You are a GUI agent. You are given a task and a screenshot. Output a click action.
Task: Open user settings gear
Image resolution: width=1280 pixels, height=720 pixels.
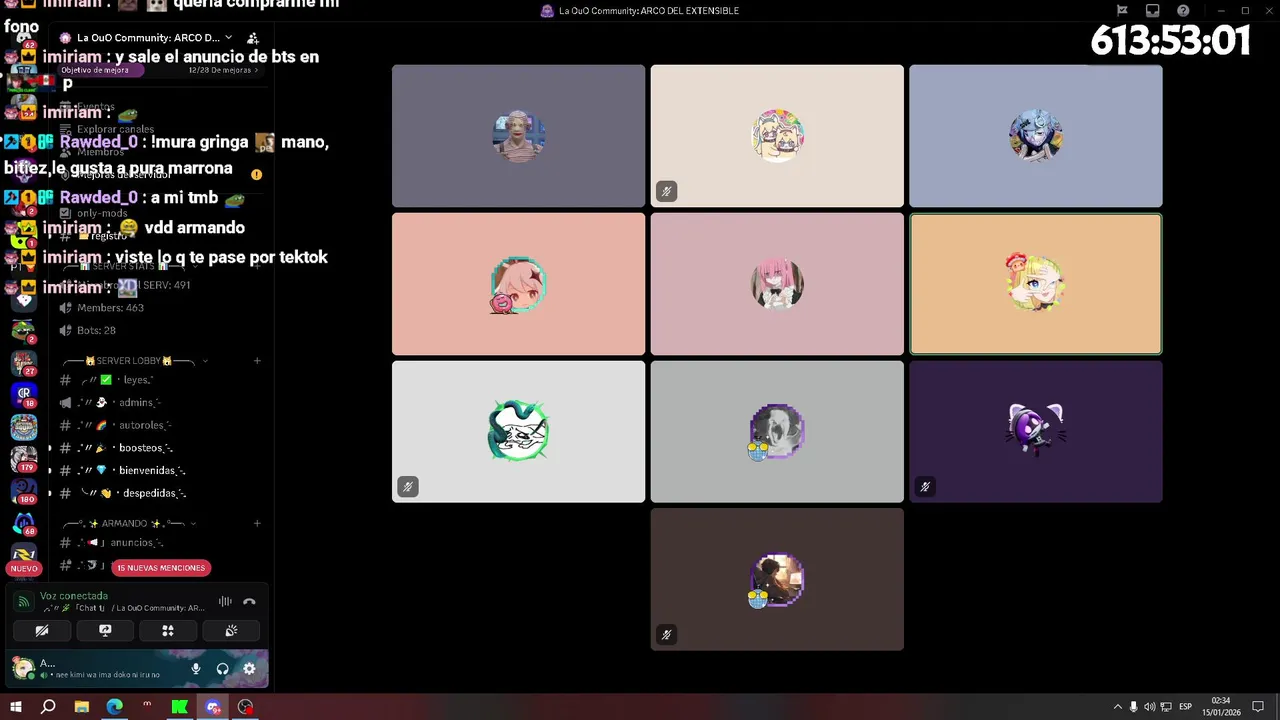point(249,668)
